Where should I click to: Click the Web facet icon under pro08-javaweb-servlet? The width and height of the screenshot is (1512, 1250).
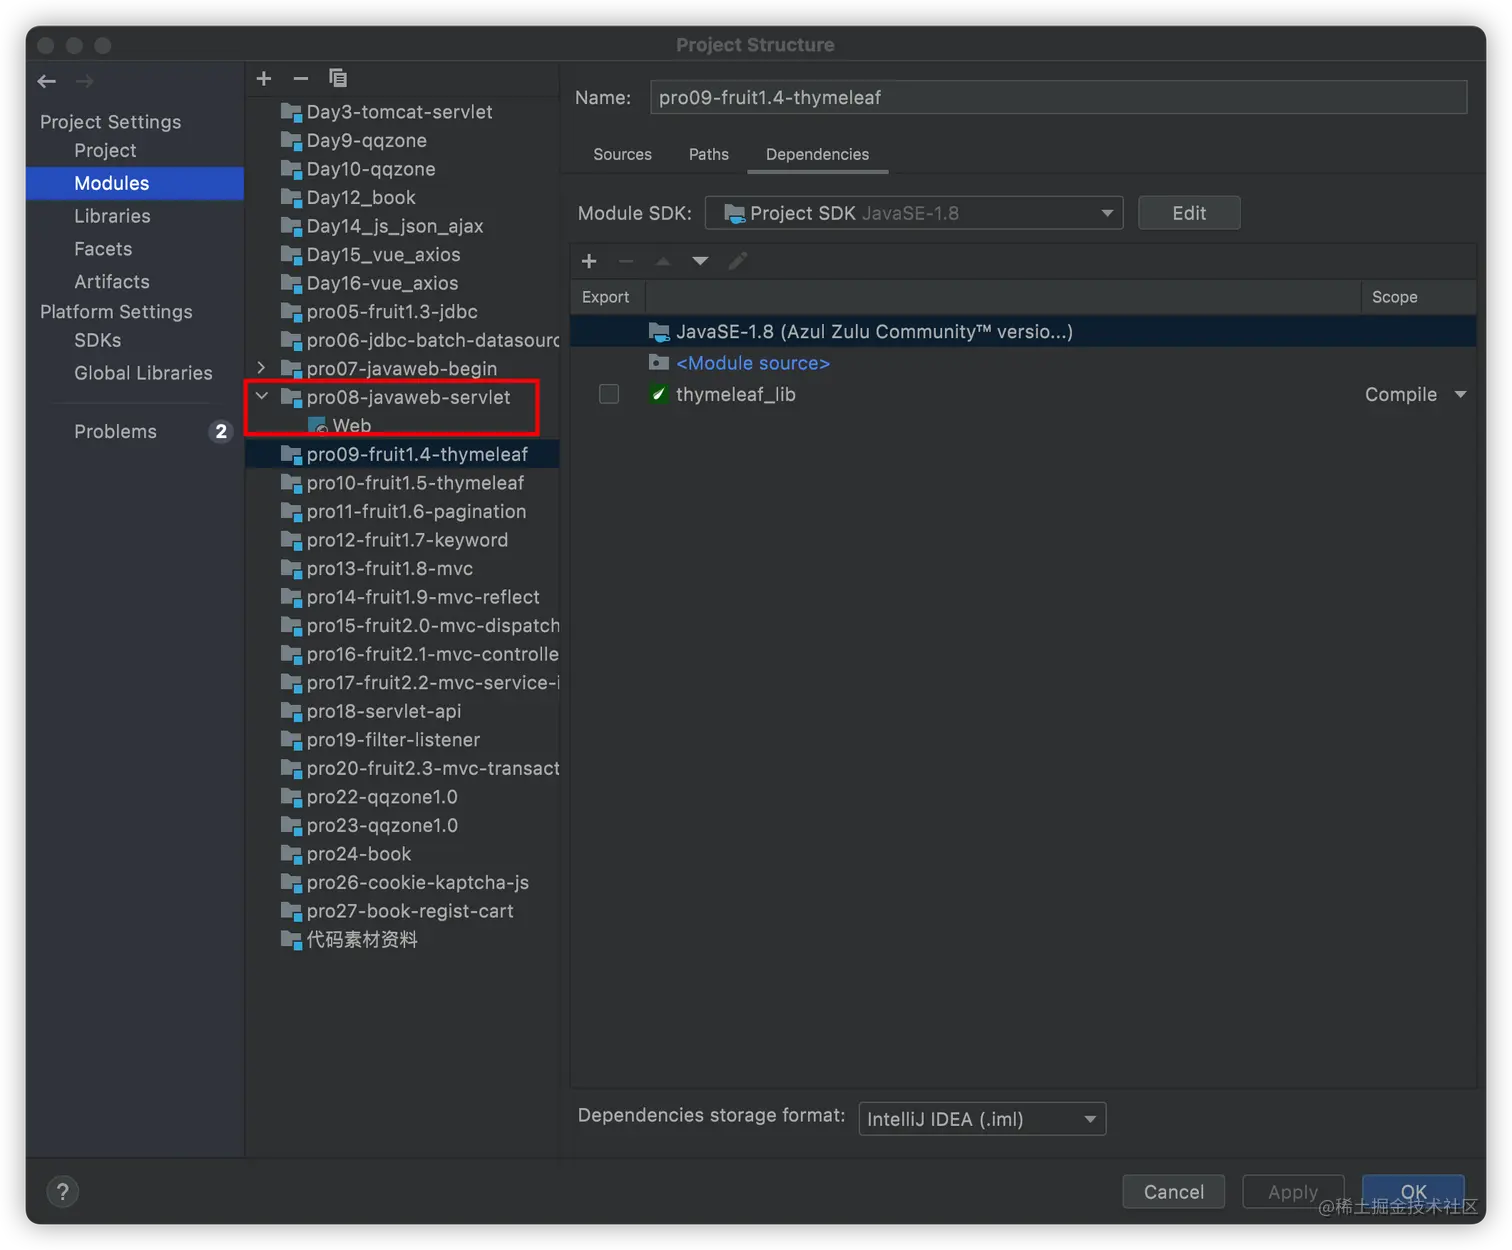pyautogui.click(x=318, y=426)
